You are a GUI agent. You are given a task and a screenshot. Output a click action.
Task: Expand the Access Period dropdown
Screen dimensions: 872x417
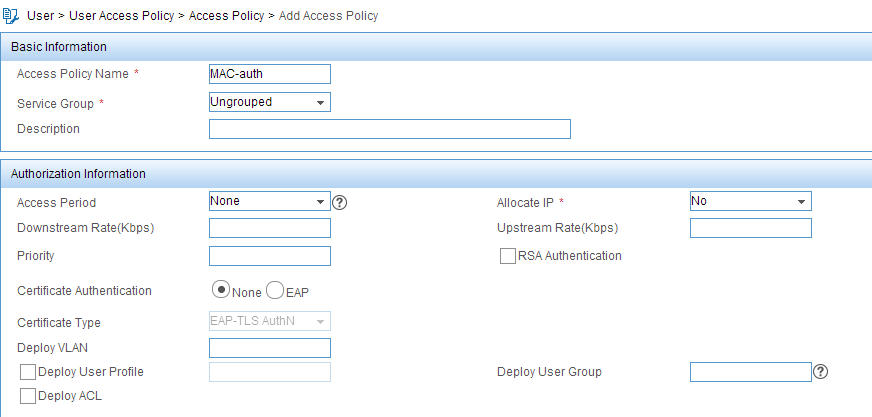click(x=270, y=201)
